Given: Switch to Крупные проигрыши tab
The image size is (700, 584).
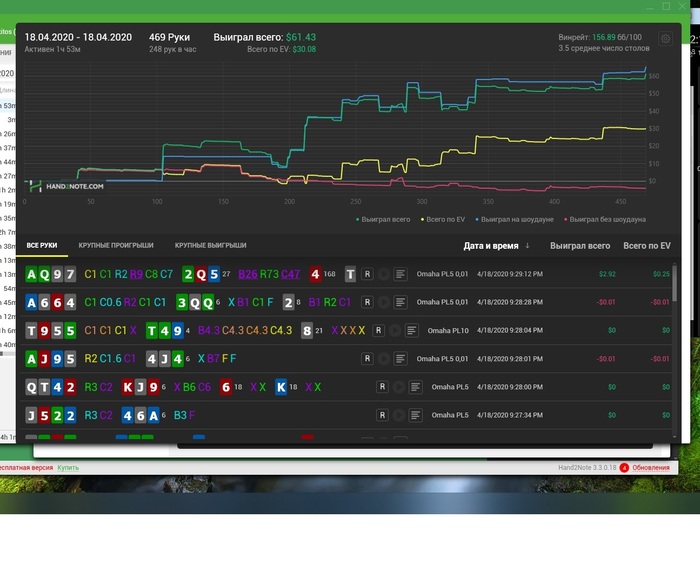Looking at the screenshot, I should click(x=116, y=245).
